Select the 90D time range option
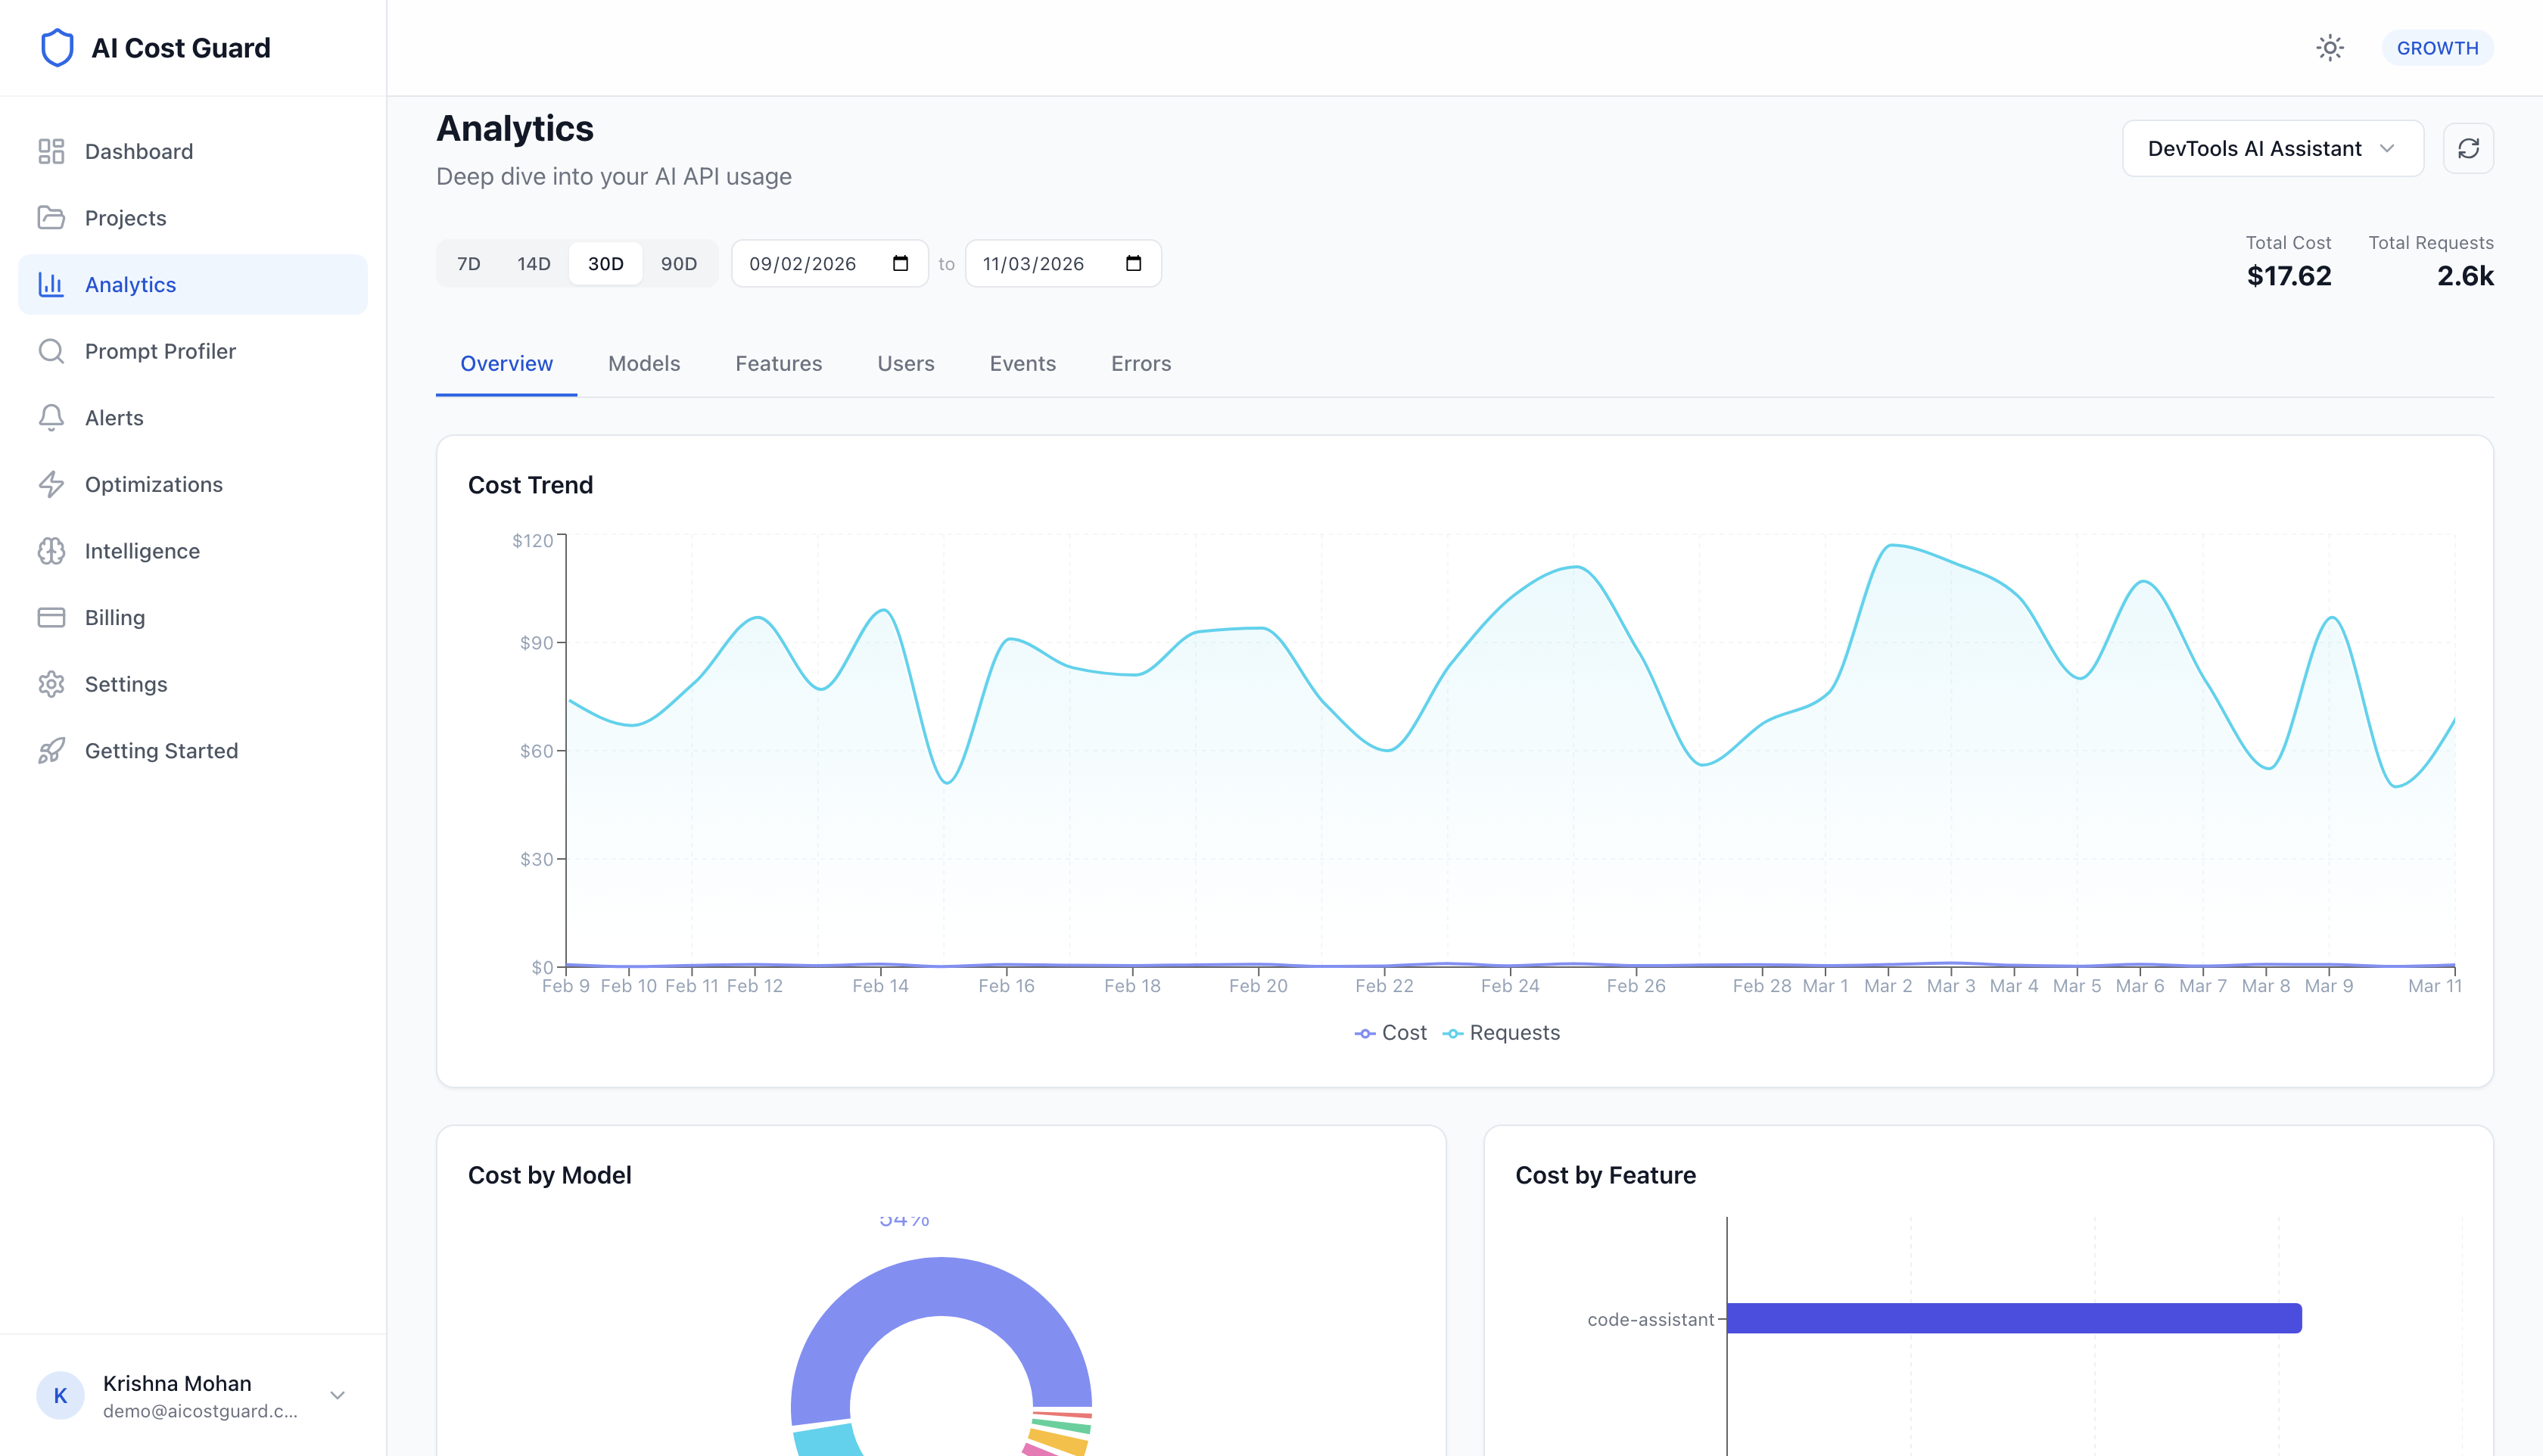Viewport: 2543px width, 1456px height. tap(678, 264)
